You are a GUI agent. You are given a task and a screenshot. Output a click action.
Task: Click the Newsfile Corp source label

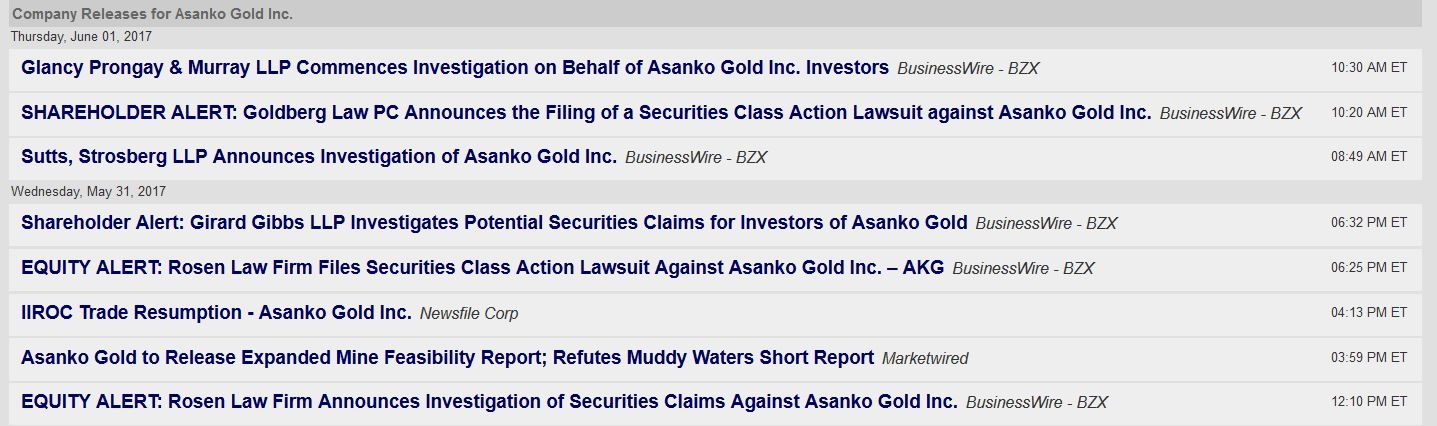[x=469, y=314]
